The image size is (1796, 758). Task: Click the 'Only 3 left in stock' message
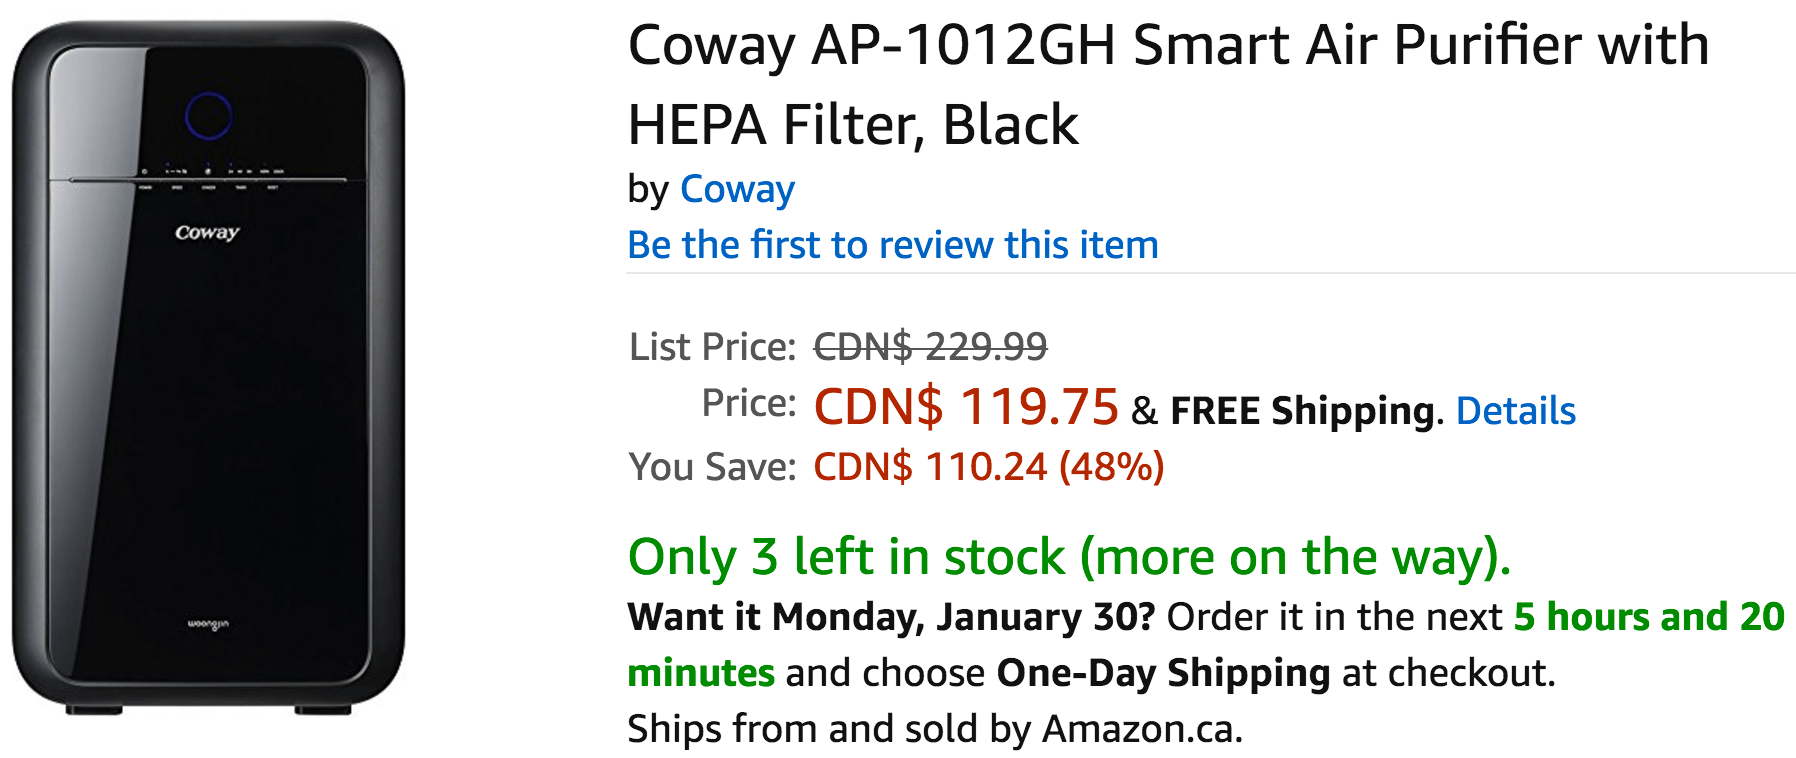pyautogui.click(x=1069, y=557)
